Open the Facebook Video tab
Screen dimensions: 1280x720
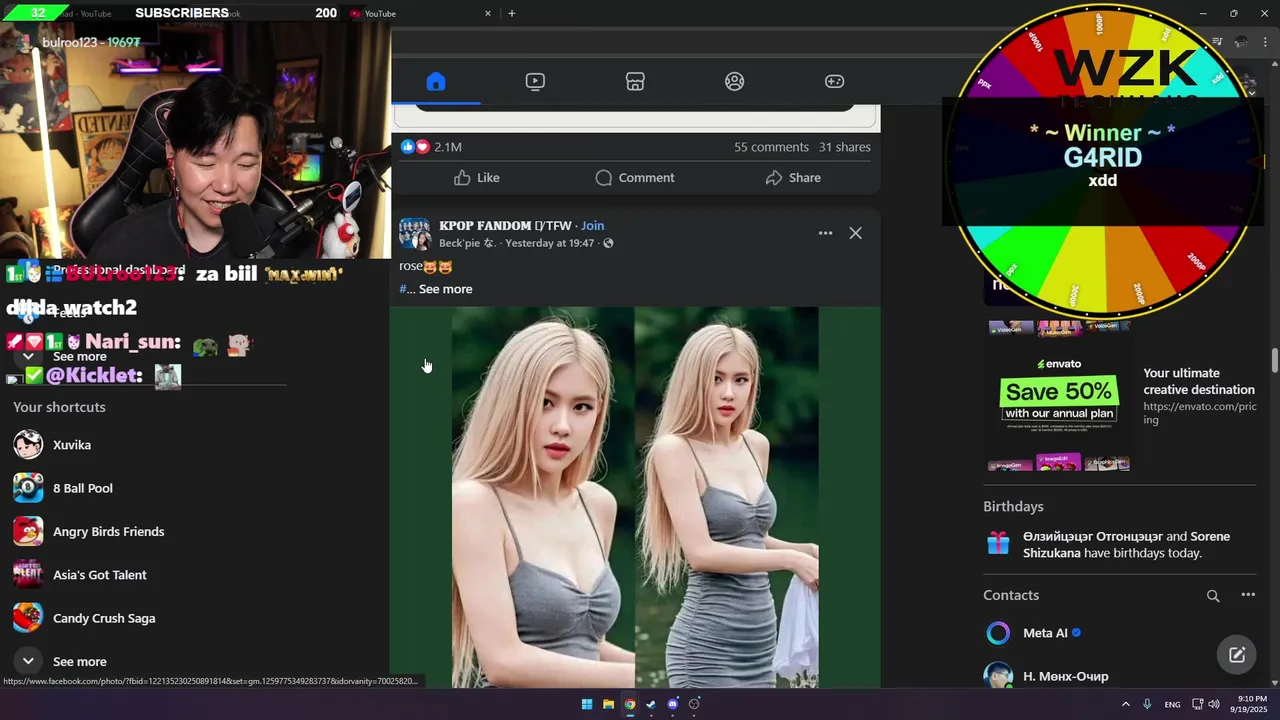click(x=535, y=81)
